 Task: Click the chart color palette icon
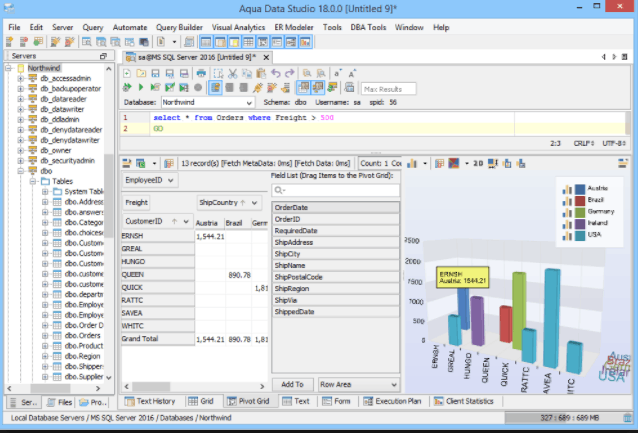coord(454,164)
